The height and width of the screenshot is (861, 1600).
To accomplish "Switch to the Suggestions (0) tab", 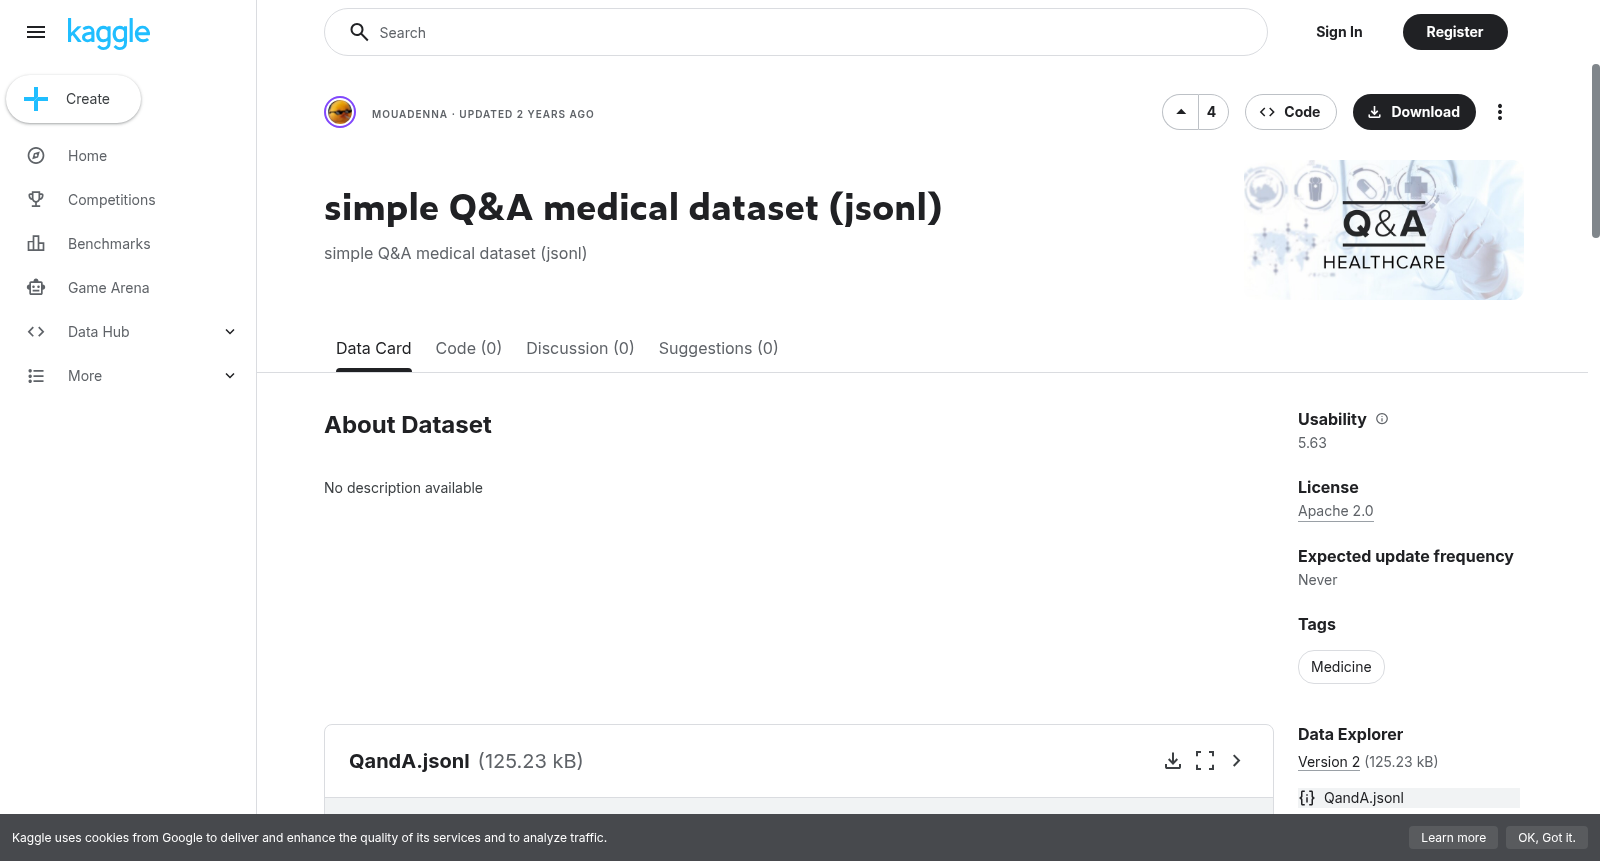I will click(x=718, y=348).
